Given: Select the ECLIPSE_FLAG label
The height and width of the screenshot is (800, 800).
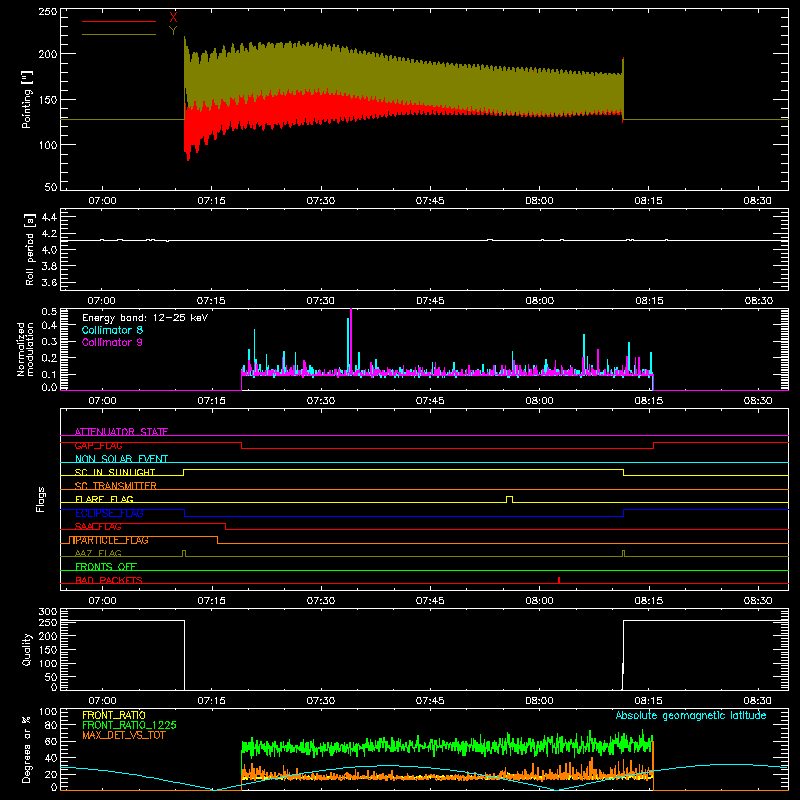Looking at the screenshot, I should click(x=109, y=513).
